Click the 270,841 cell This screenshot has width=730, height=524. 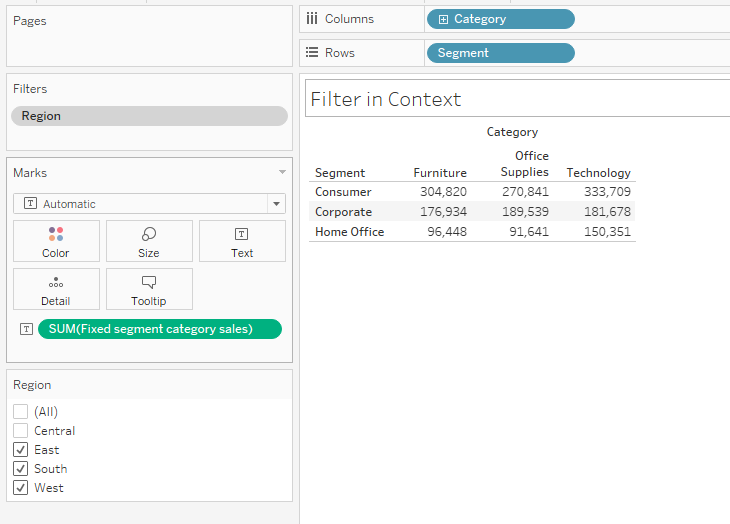coord(525,192)
